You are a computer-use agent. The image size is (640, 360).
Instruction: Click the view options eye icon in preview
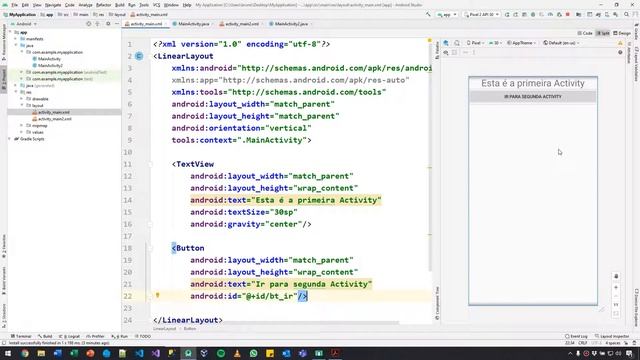pos(446,52)
